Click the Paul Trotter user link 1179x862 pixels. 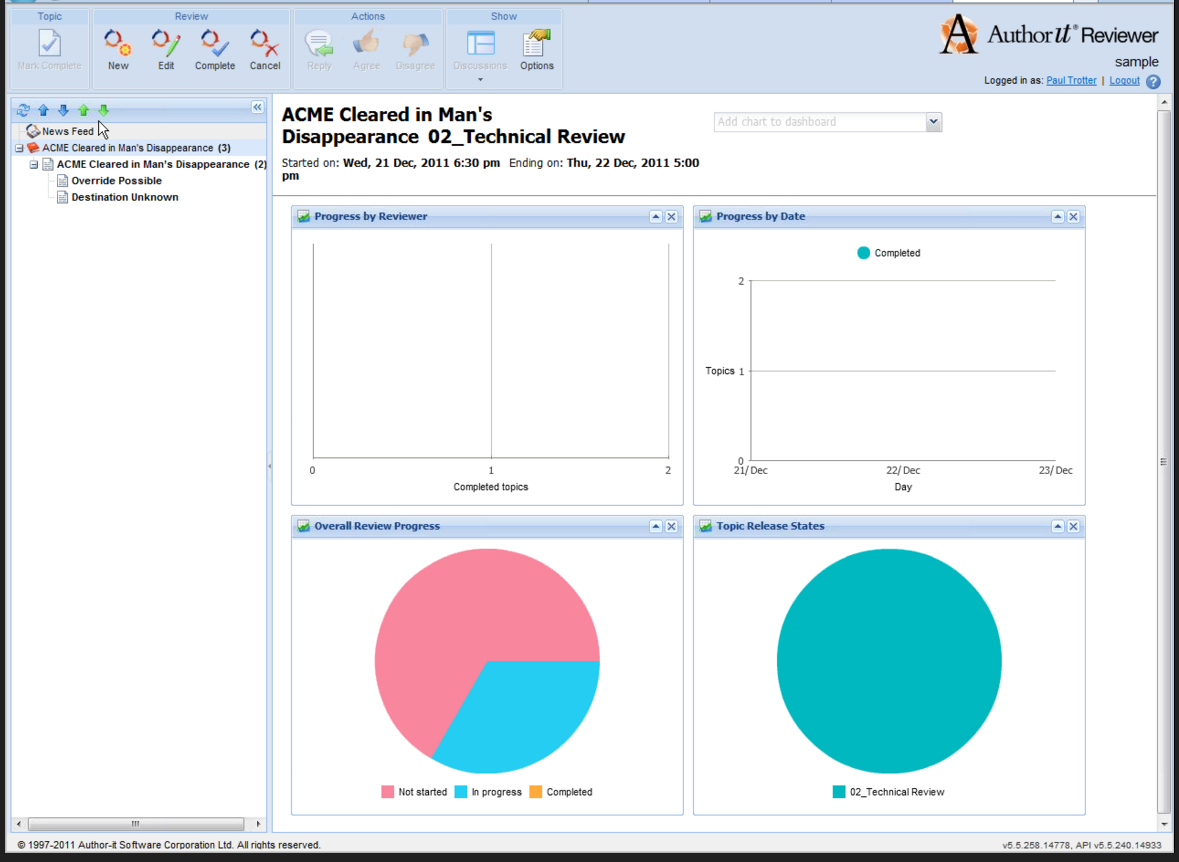click(1071, 80)
